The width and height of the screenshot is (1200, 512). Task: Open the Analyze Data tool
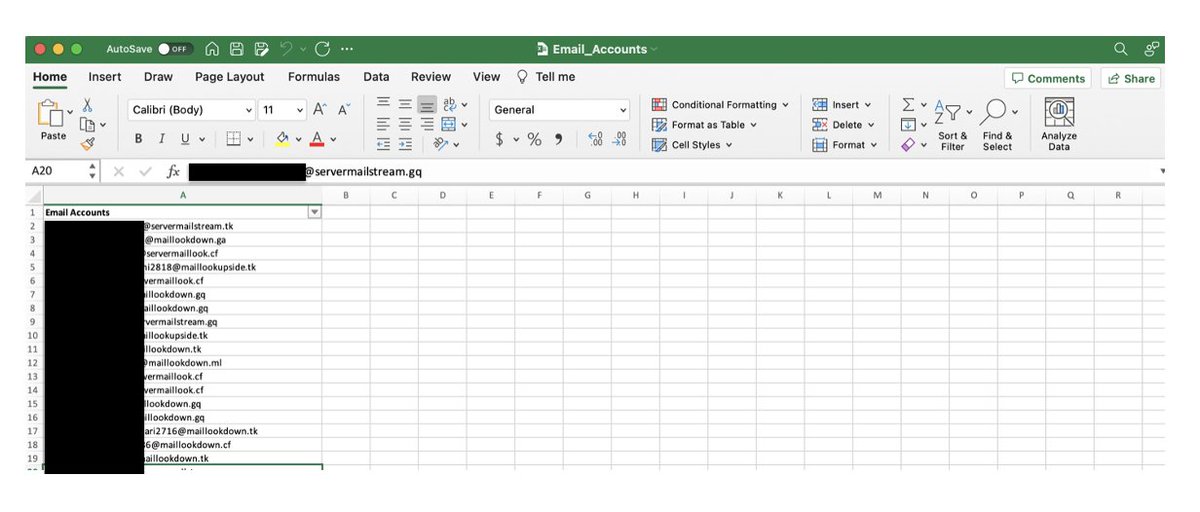coord(1058,124)
